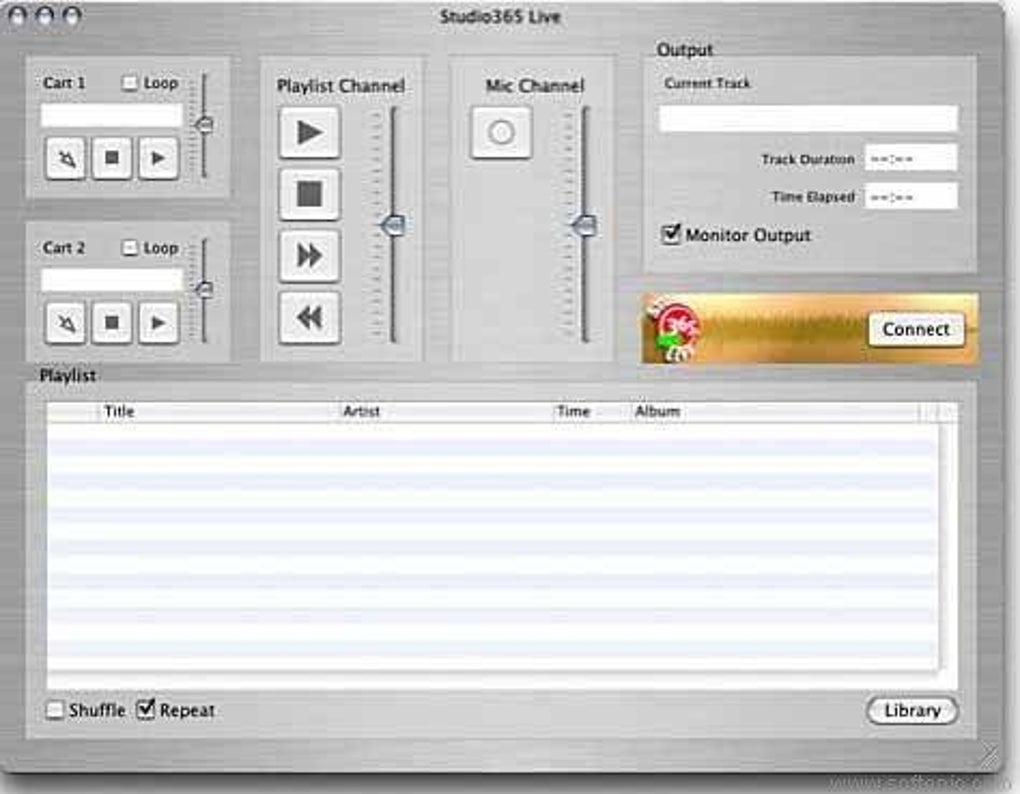Click the Cart 2 mute speaker icon
Image resolution: width=1020 pixels, height=794 pixels.
coord(66,323)
